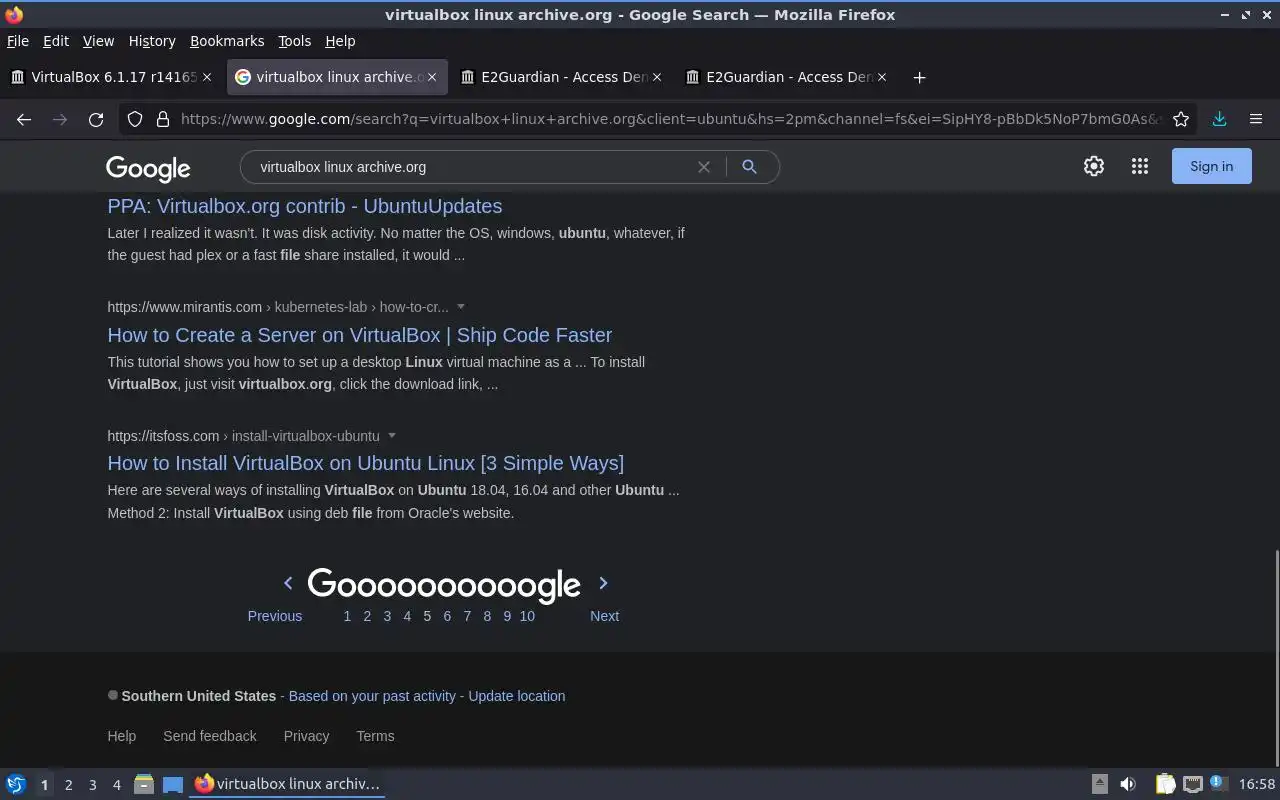Run search with the magnifier icon
1280x800 pixels.
pyautogui.click(x=749, y=167)
